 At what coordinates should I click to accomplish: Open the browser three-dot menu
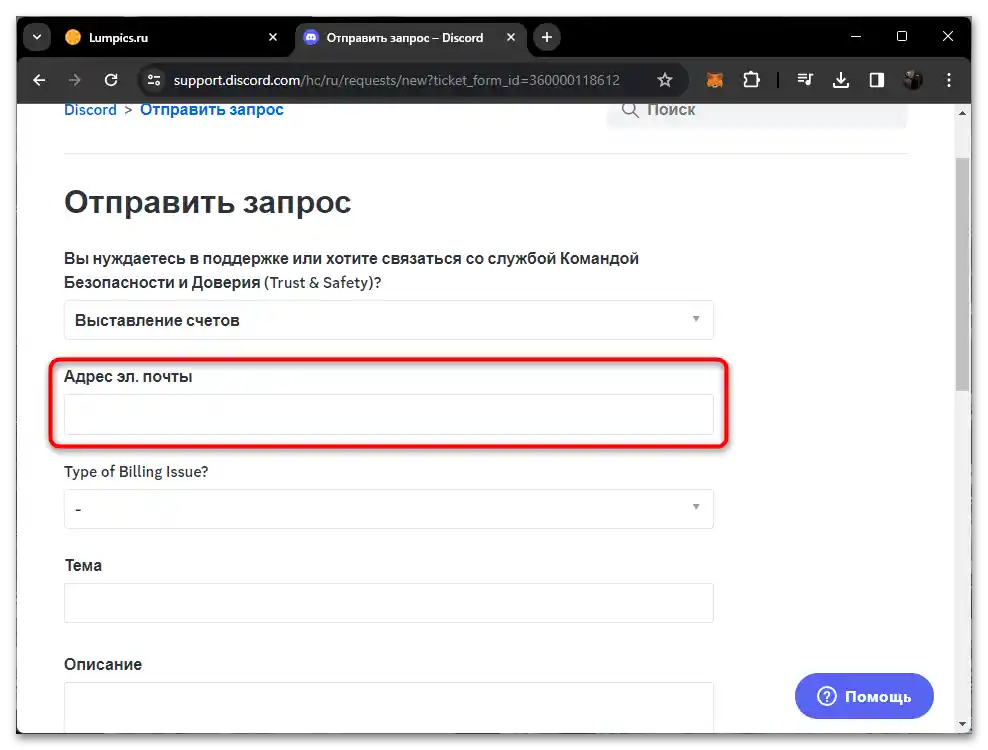(948, 80)
